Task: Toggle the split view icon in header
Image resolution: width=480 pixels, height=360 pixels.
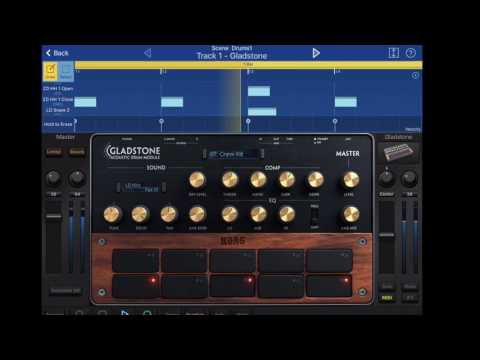Action: click(x=394, y=53)
